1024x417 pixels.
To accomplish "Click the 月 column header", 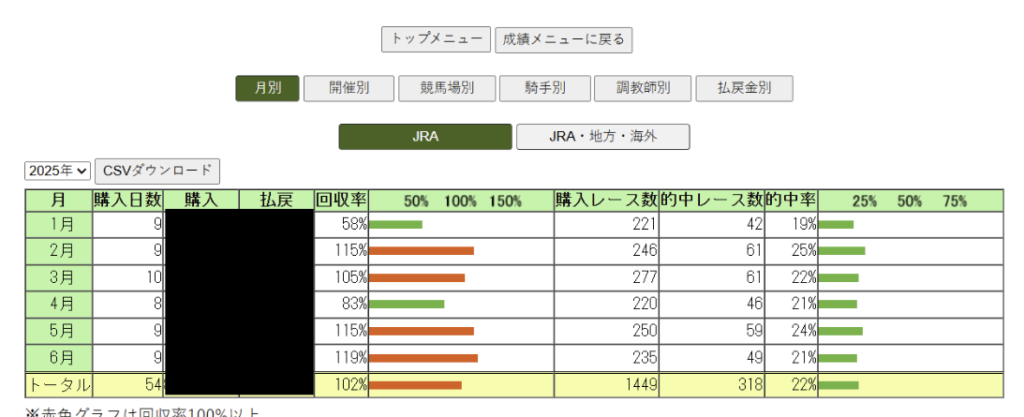I will coord(59,200).
